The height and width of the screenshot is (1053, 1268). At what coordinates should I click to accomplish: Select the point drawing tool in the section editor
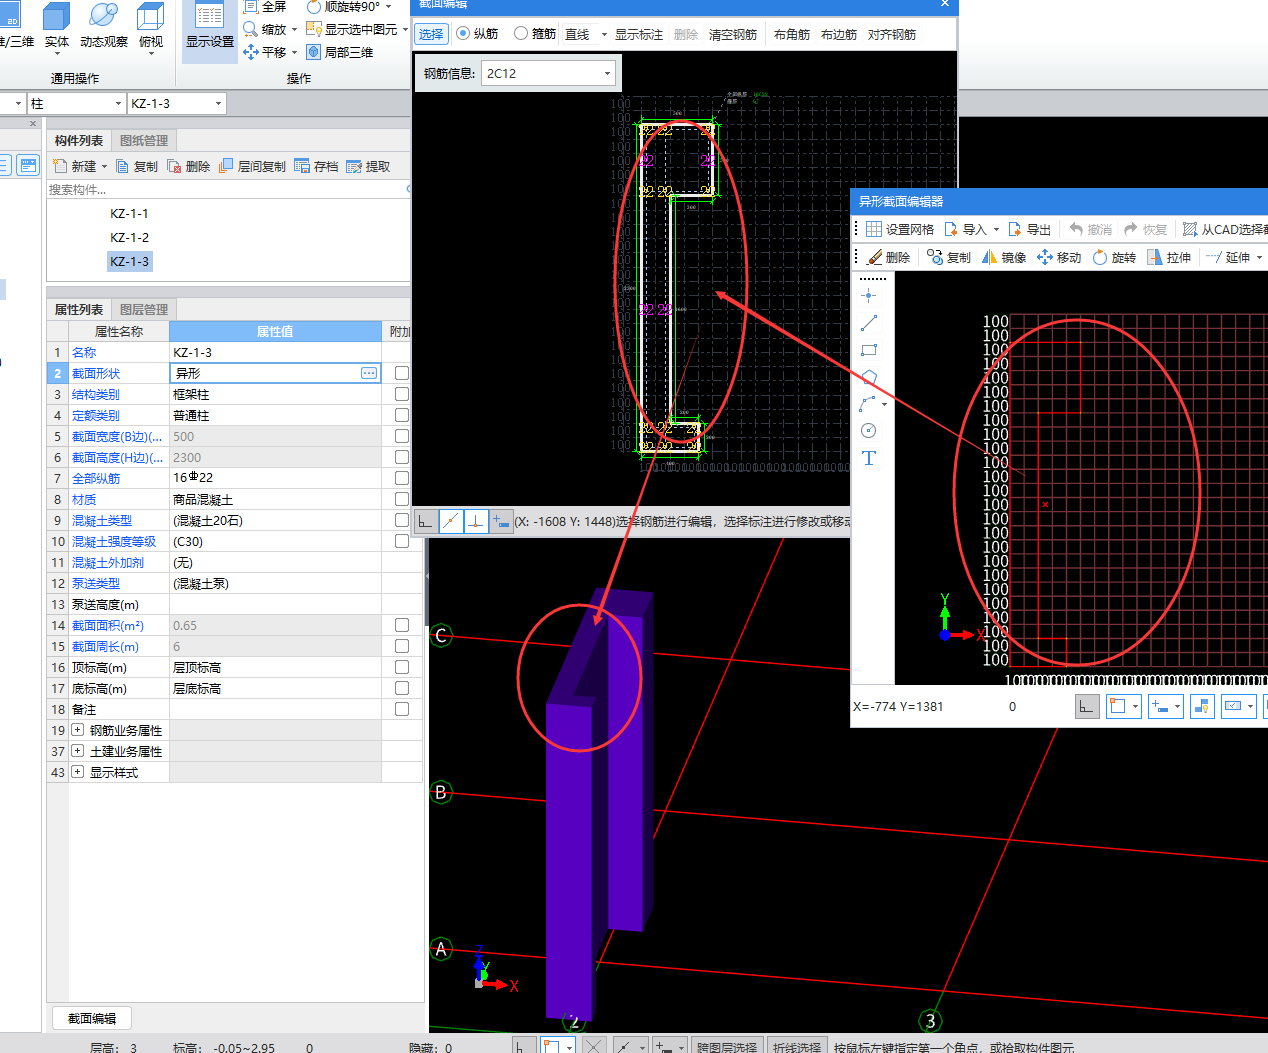tap(868, 296)
